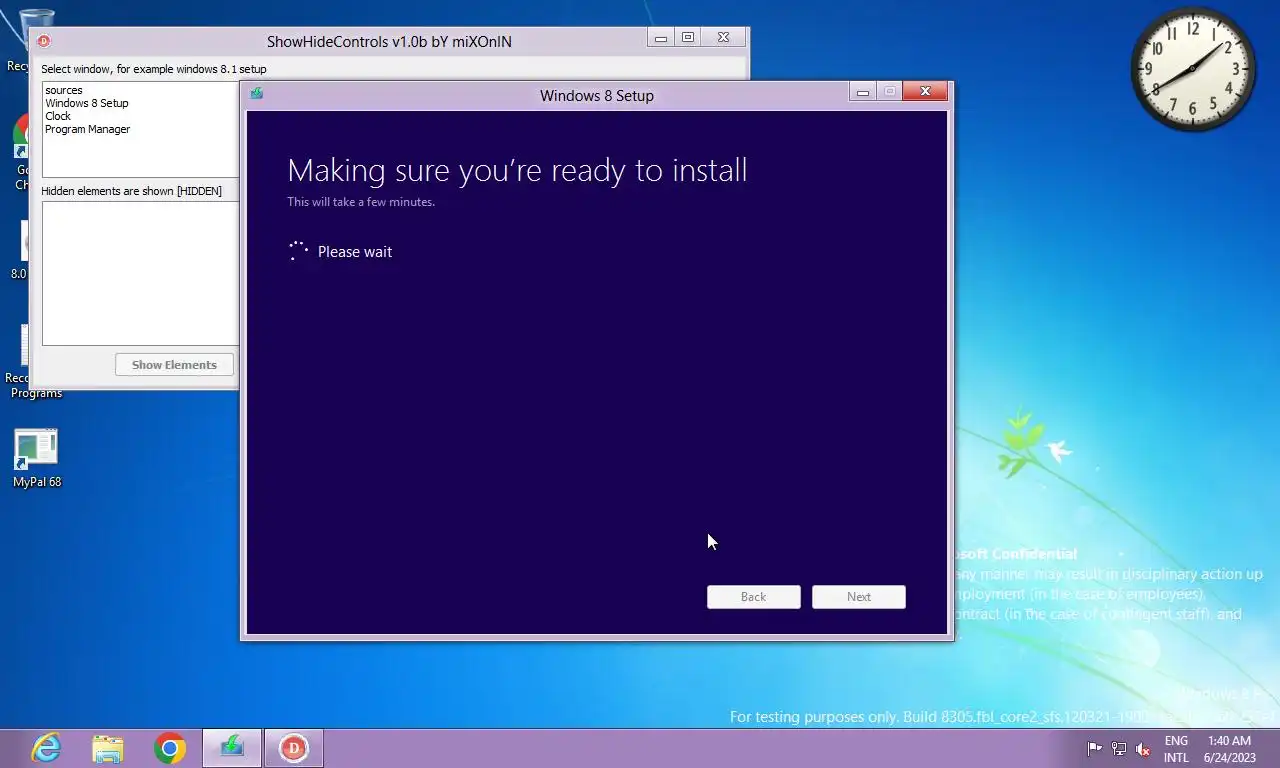This screenshot has width=1280, height=768.
Task: Switch to Windows 8 Setup taskbar button
Action: coord(232,748)
